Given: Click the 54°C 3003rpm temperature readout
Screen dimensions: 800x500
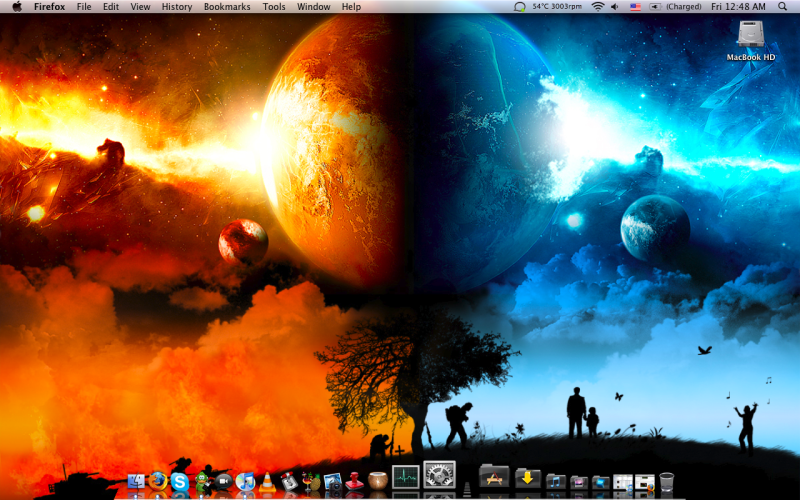Looking at the screenshot, I should (x=557, y=7).
